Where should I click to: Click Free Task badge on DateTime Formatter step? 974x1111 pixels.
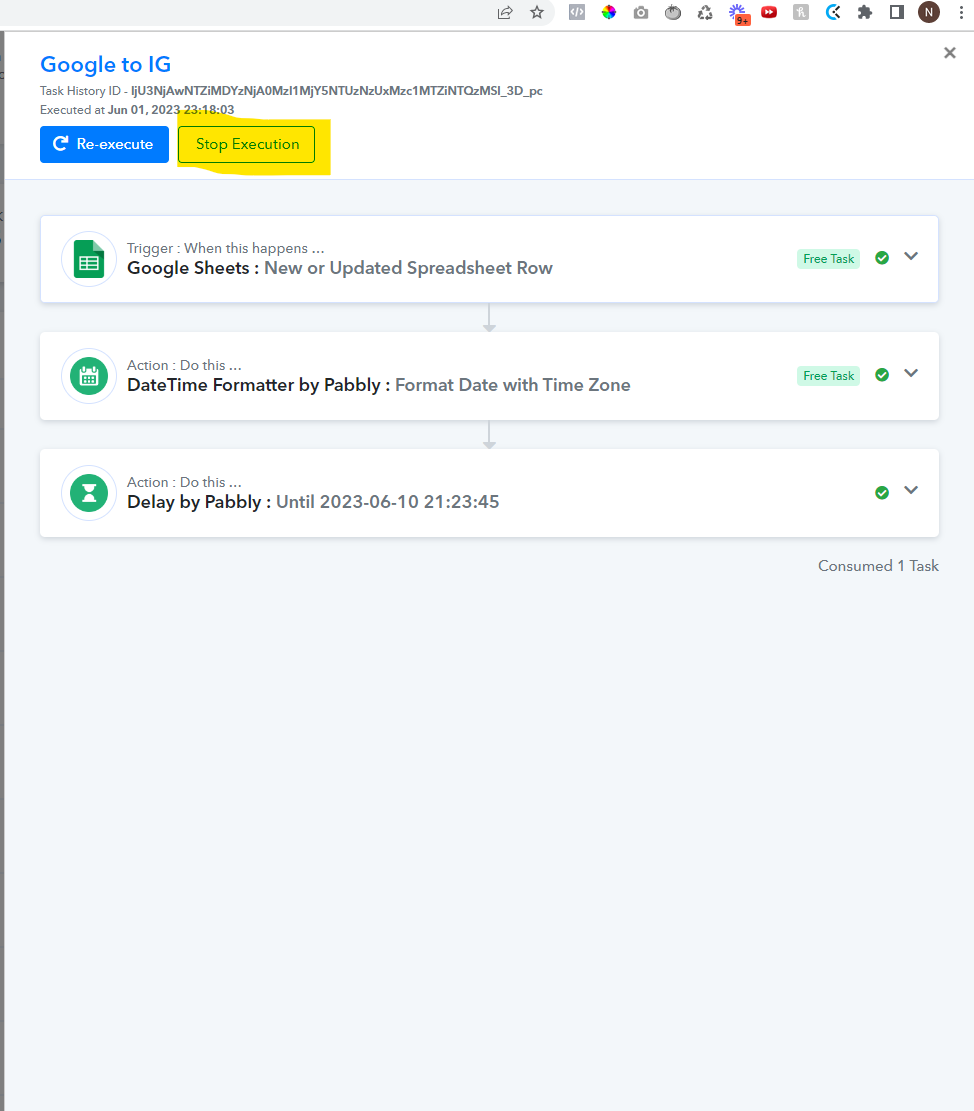pos(829,376)
